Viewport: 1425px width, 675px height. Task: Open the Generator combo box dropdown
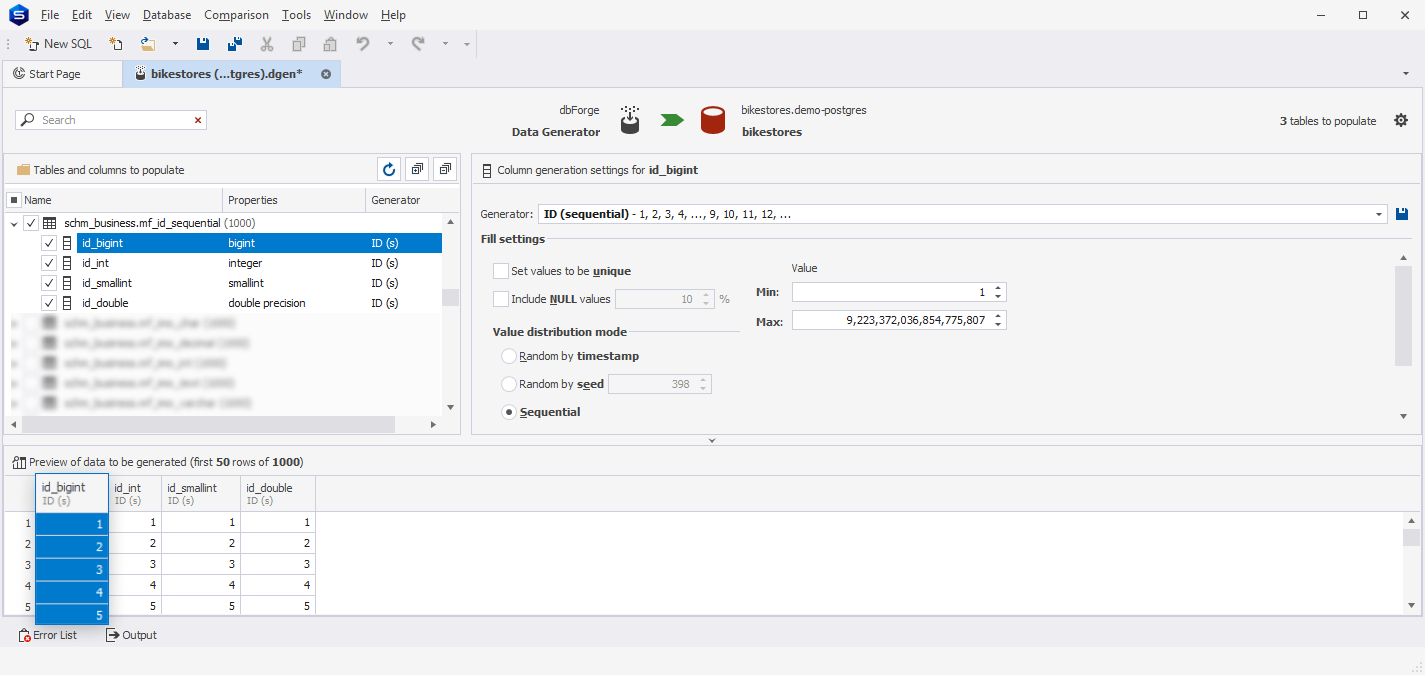(1380, 214)
